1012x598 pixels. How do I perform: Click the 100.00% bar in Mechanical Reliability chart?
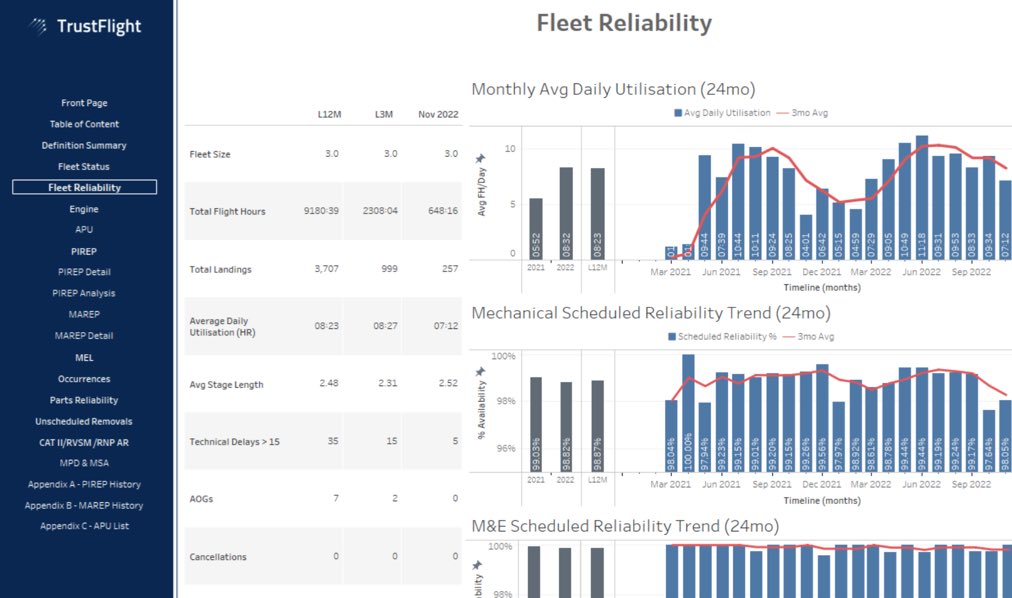(688, 413)
